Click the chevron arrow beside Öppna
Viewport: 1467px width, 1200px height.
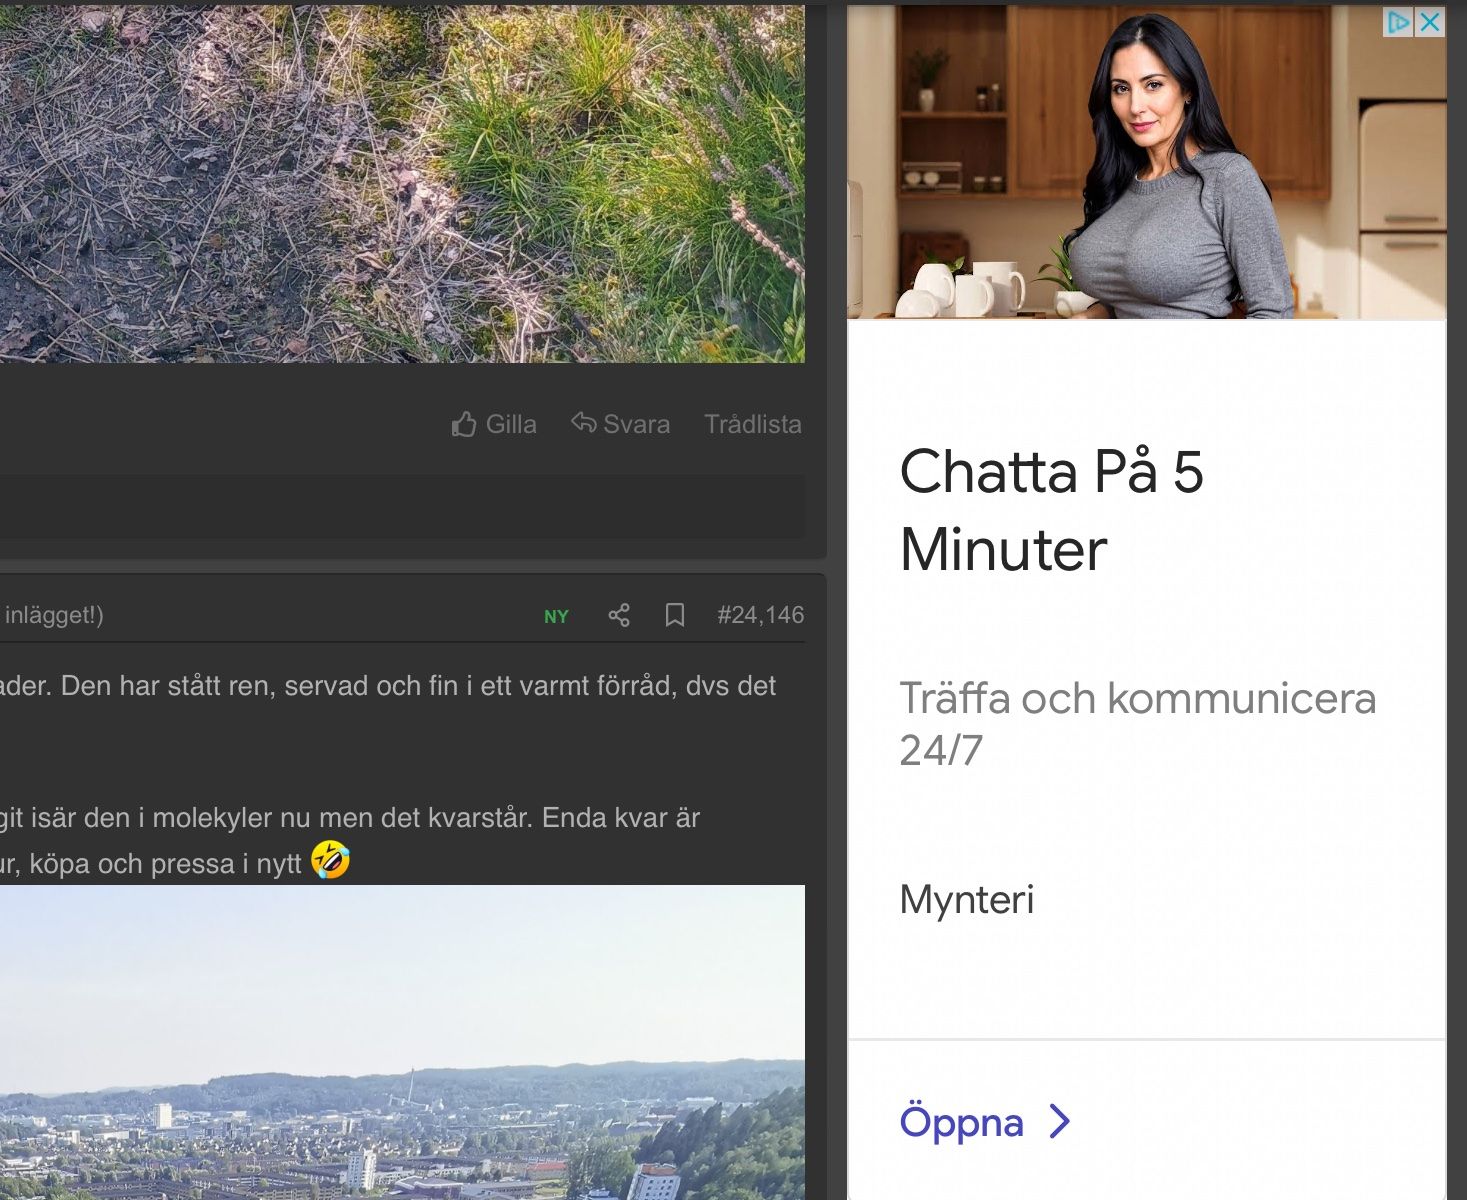pos(1060,1122)
